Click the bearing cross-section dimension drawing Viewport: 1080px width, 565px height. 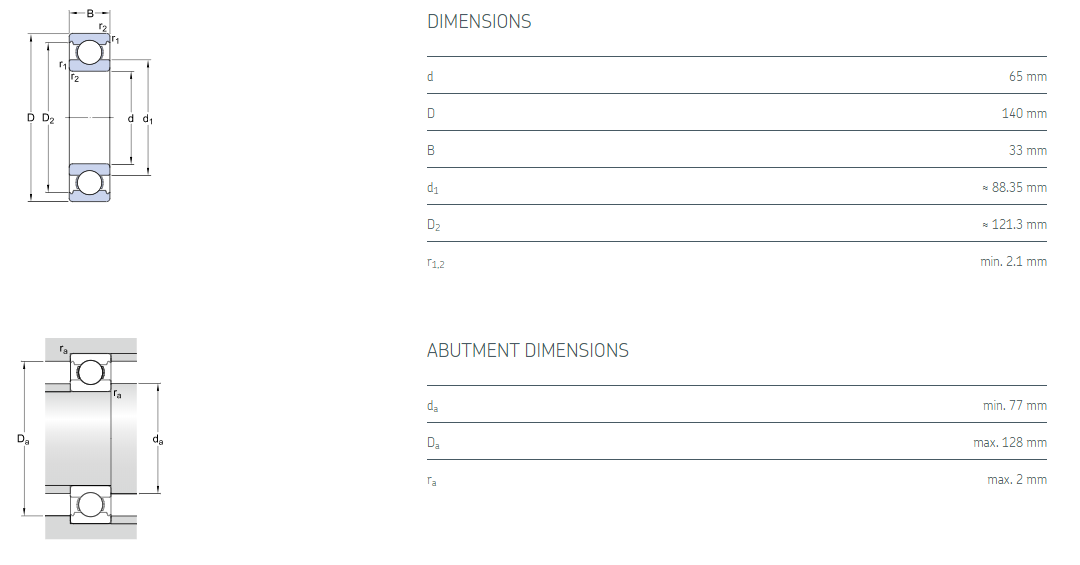(90, 110)
